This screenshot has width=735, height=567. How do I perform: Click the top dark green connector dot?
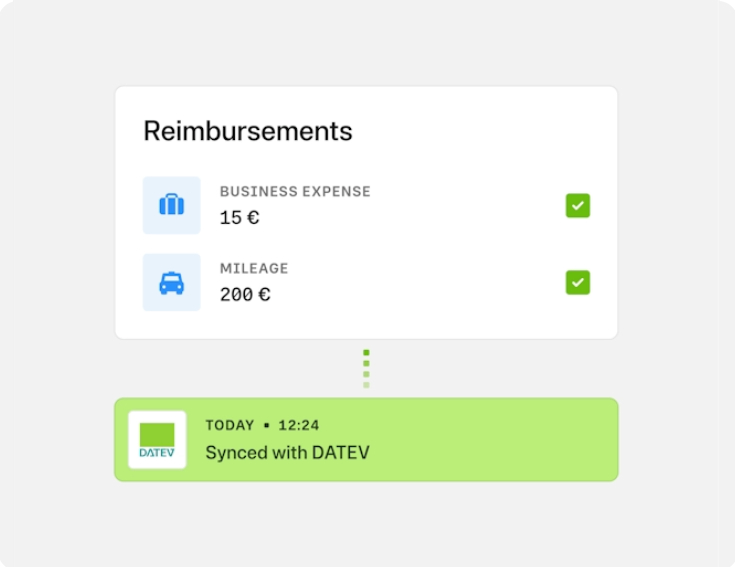(366, 353)
